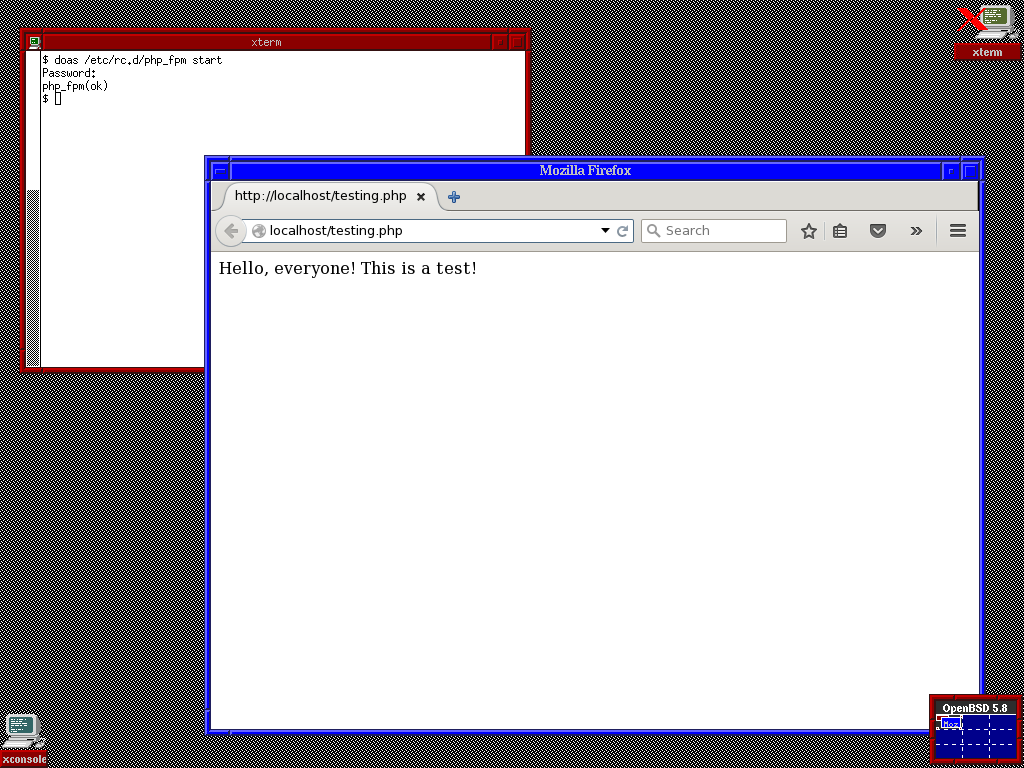This screenshot has width=1024, height=768.
Task: Iconify the xterm window
Action: [500, 42]
